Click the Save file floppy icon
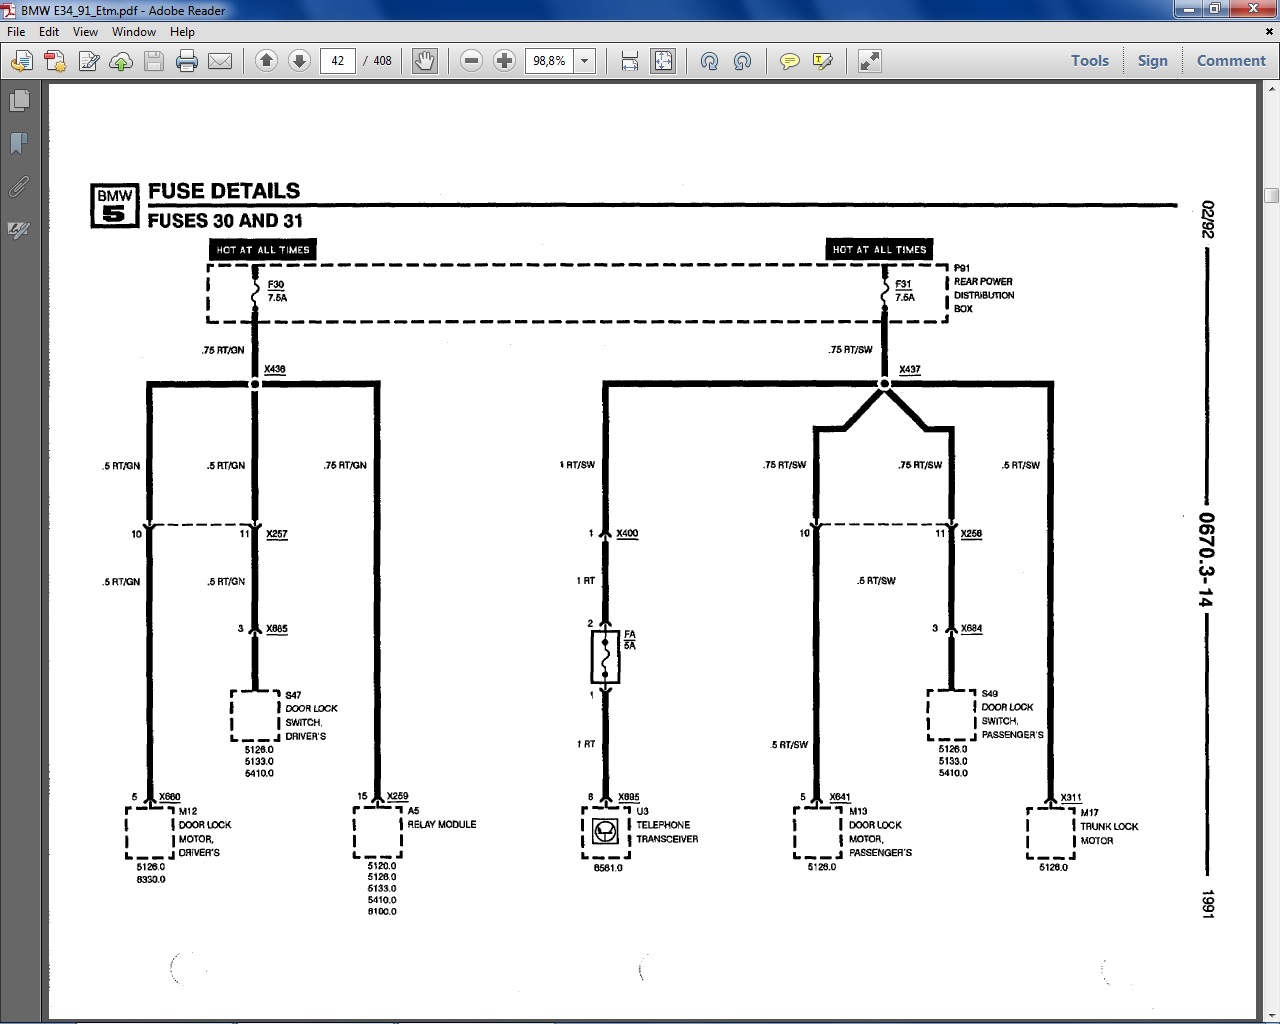 [154, 61]
